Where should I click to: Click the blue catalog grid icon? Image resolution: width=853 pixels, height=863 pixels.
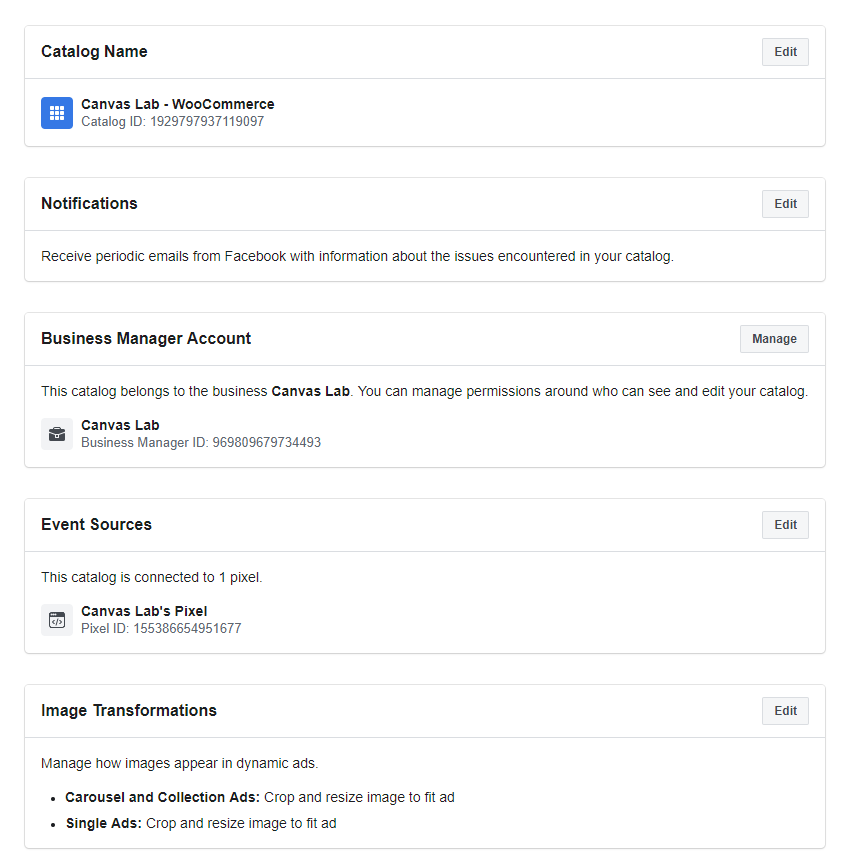[x=57, y=113]
